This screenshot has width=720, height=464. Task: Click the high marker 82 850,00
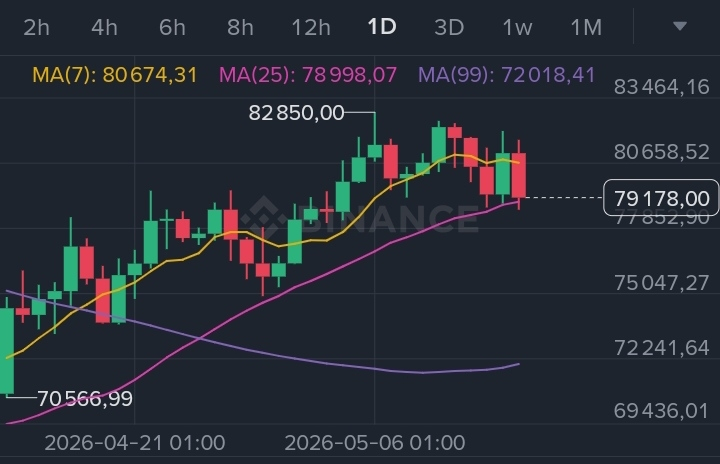pyautogui.click(x=296, y=113)
